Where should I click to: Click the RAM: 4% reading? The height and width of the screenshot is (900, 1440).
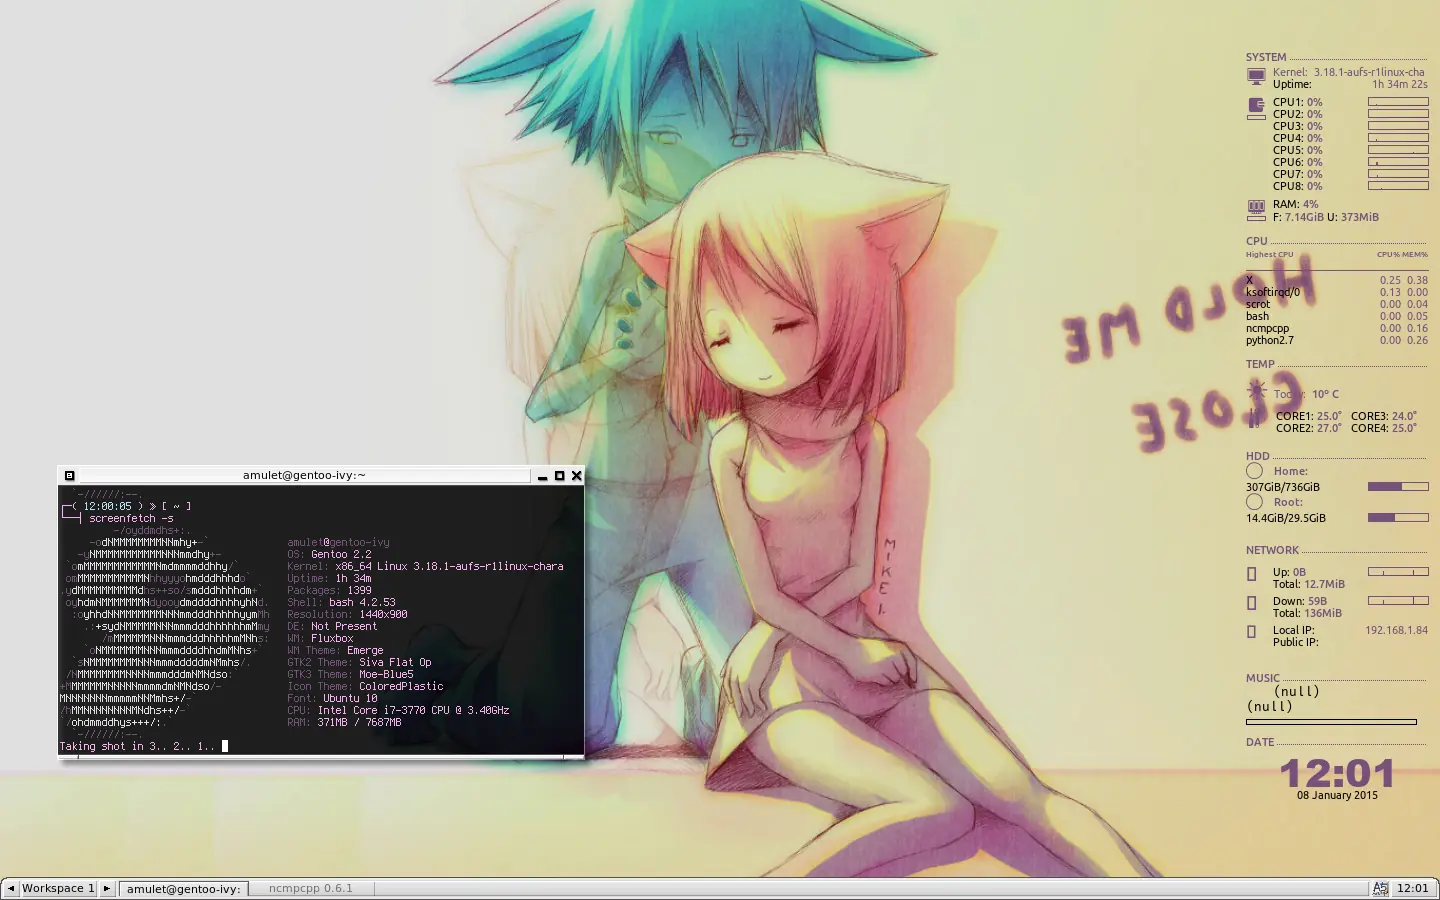pos(1295,204)
